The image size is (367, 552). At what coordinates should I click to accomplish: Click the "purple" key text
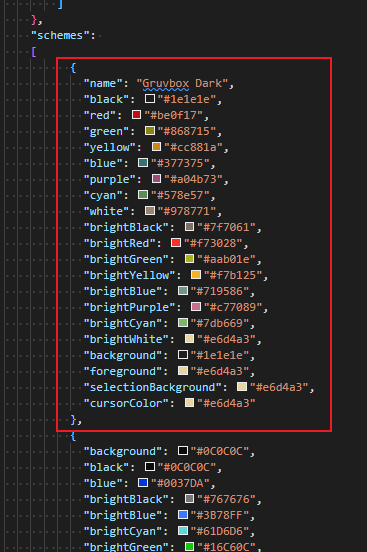pyautogui.click(x=110, y=180)
